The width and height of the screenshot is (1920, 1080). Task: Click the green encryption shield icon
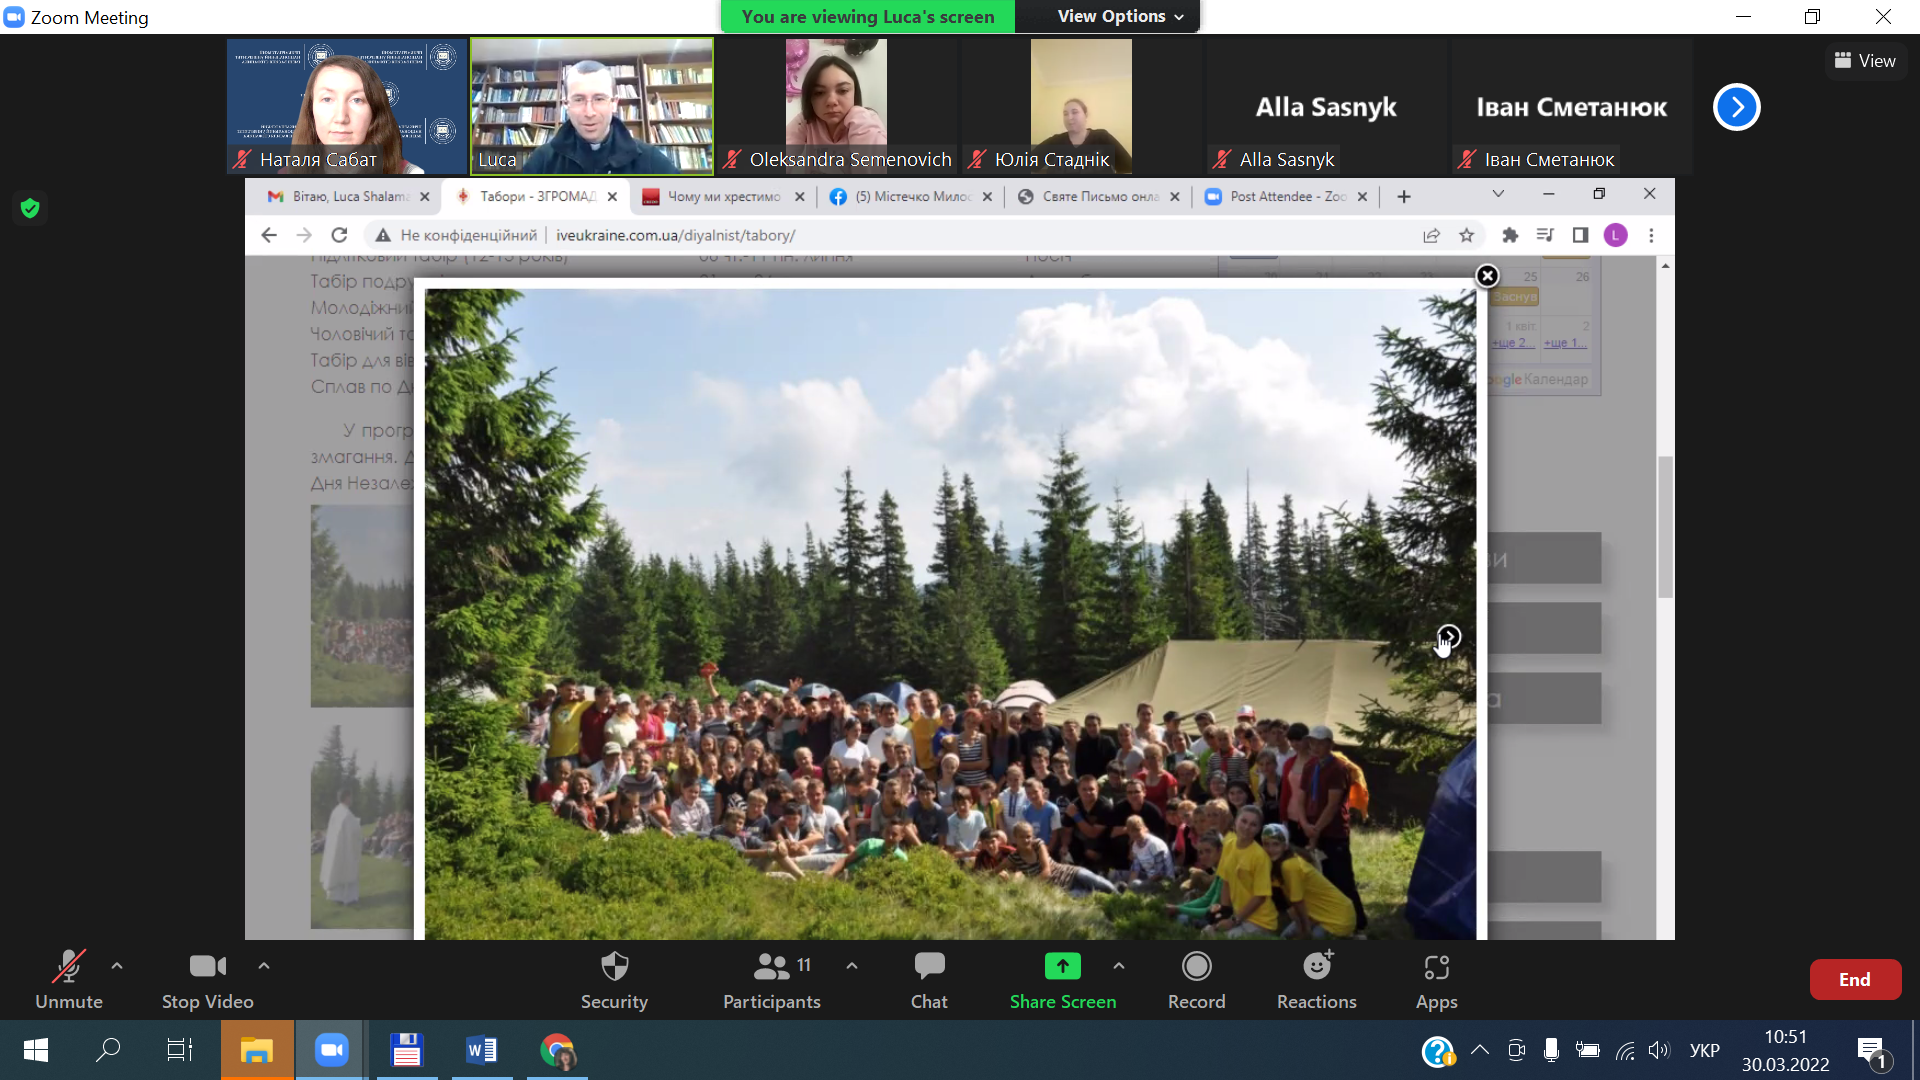pos(30,208)
